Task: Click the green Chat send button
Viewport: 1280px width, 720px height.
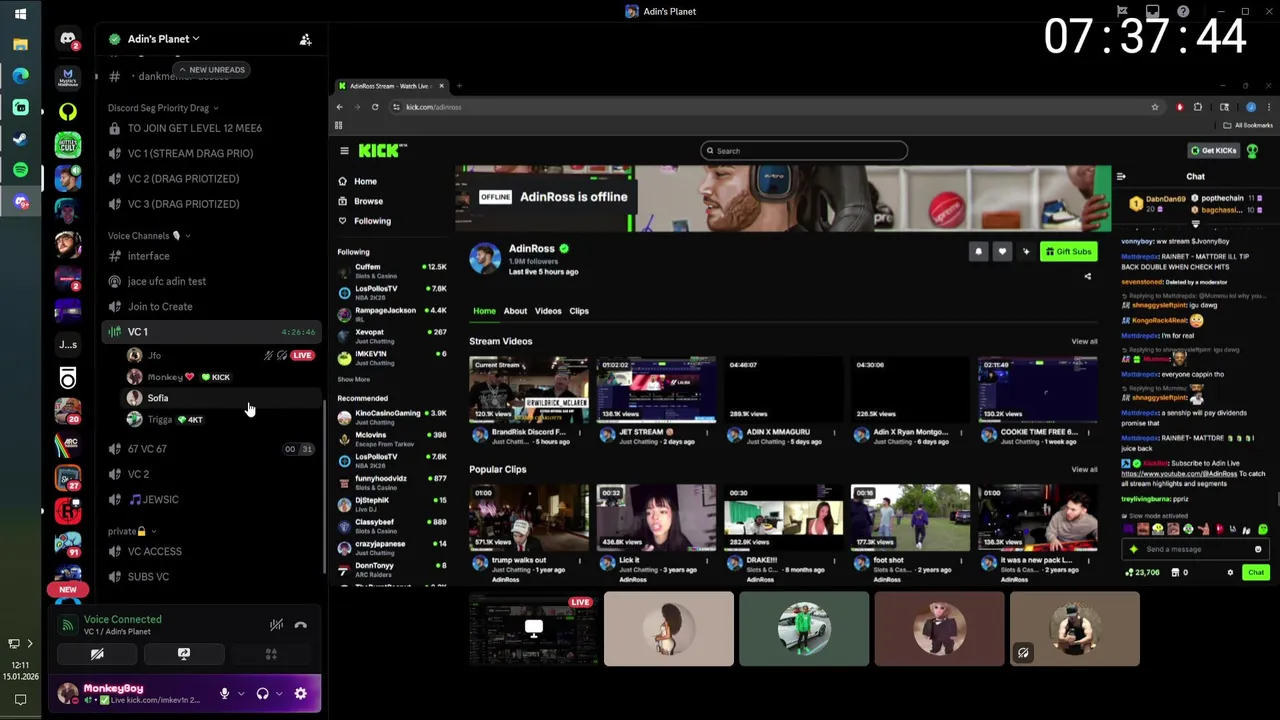Action: tap(1256, 573)
